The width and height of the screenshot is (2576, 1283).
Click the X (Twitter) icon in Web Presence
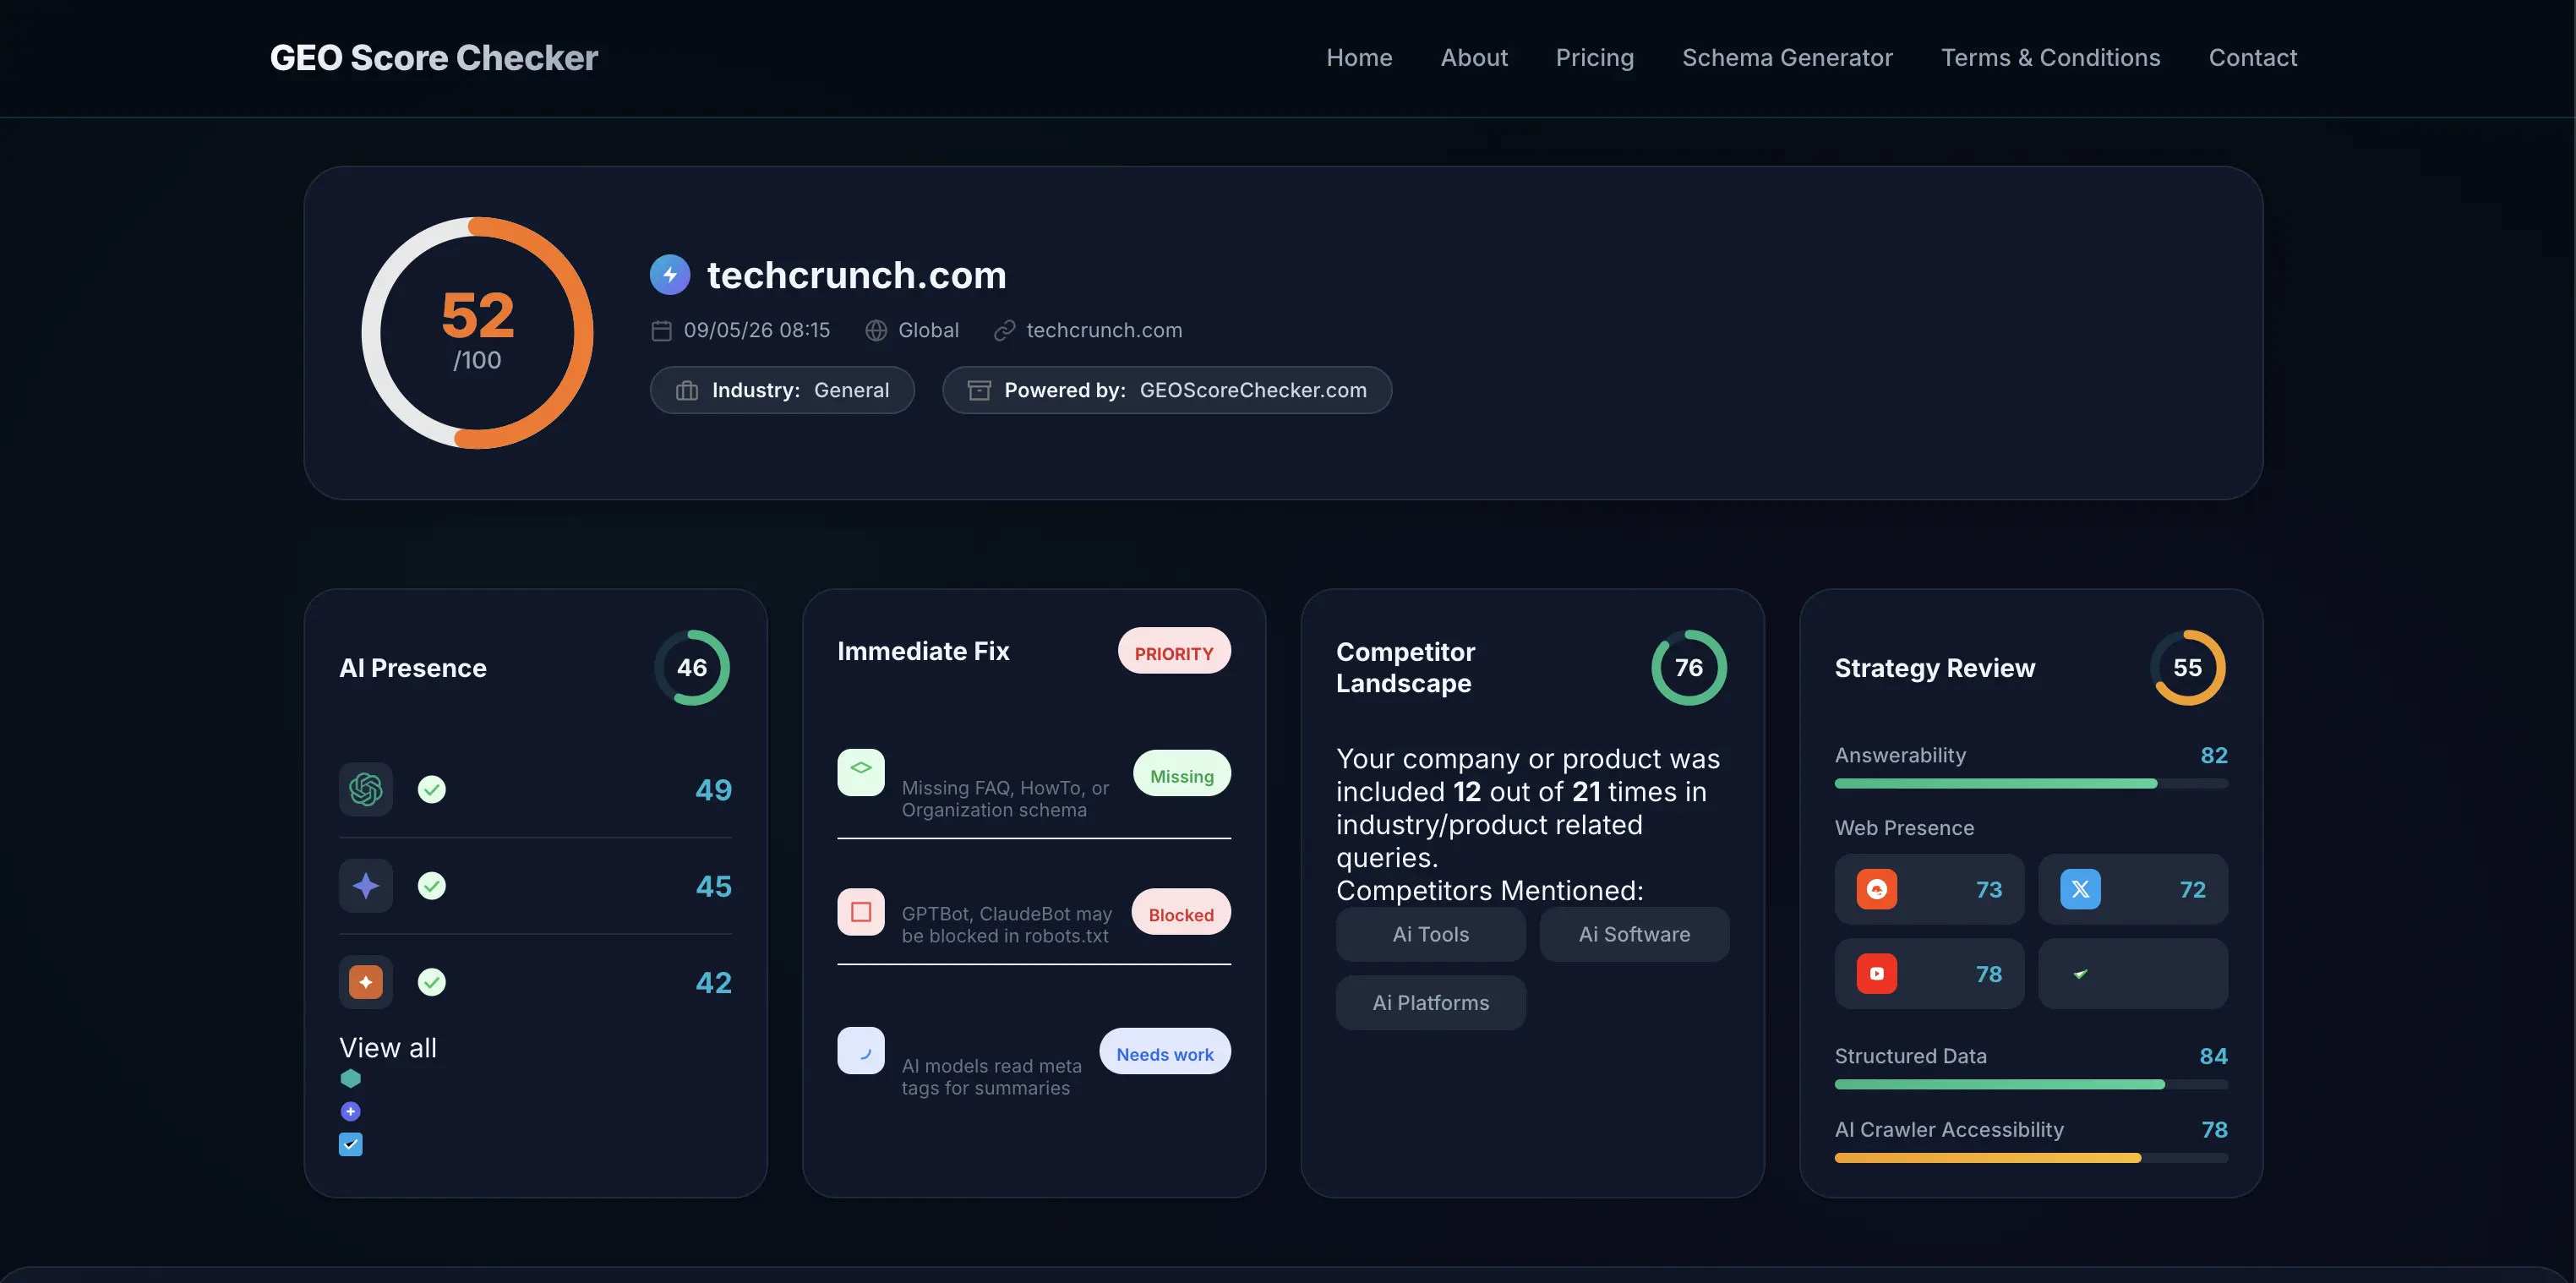(2080, 889)
